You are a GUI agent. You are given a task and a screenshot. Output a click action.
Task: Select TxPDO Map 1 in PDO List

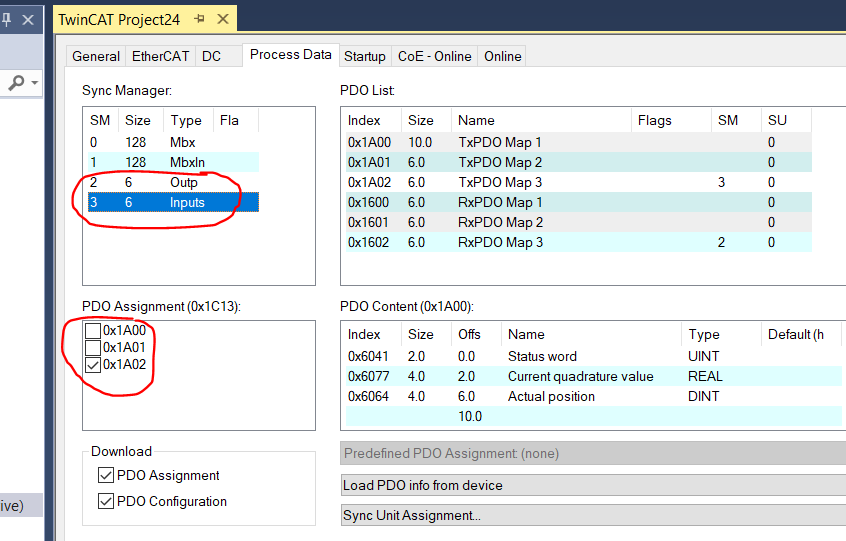pyautogui.click(x=499, y=142)
